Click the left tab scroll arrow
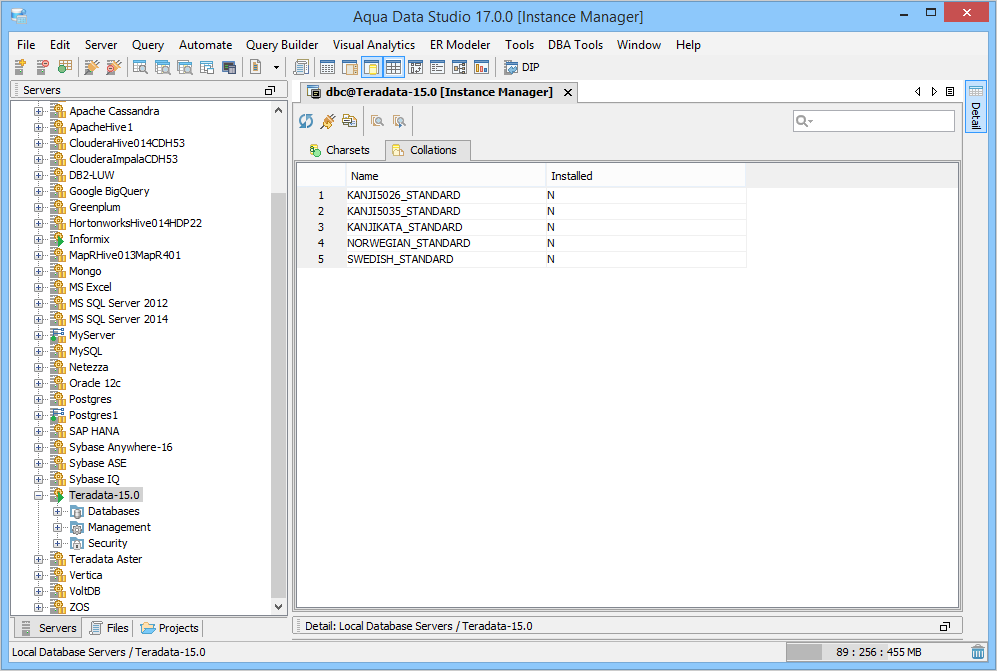 point(918,92)
